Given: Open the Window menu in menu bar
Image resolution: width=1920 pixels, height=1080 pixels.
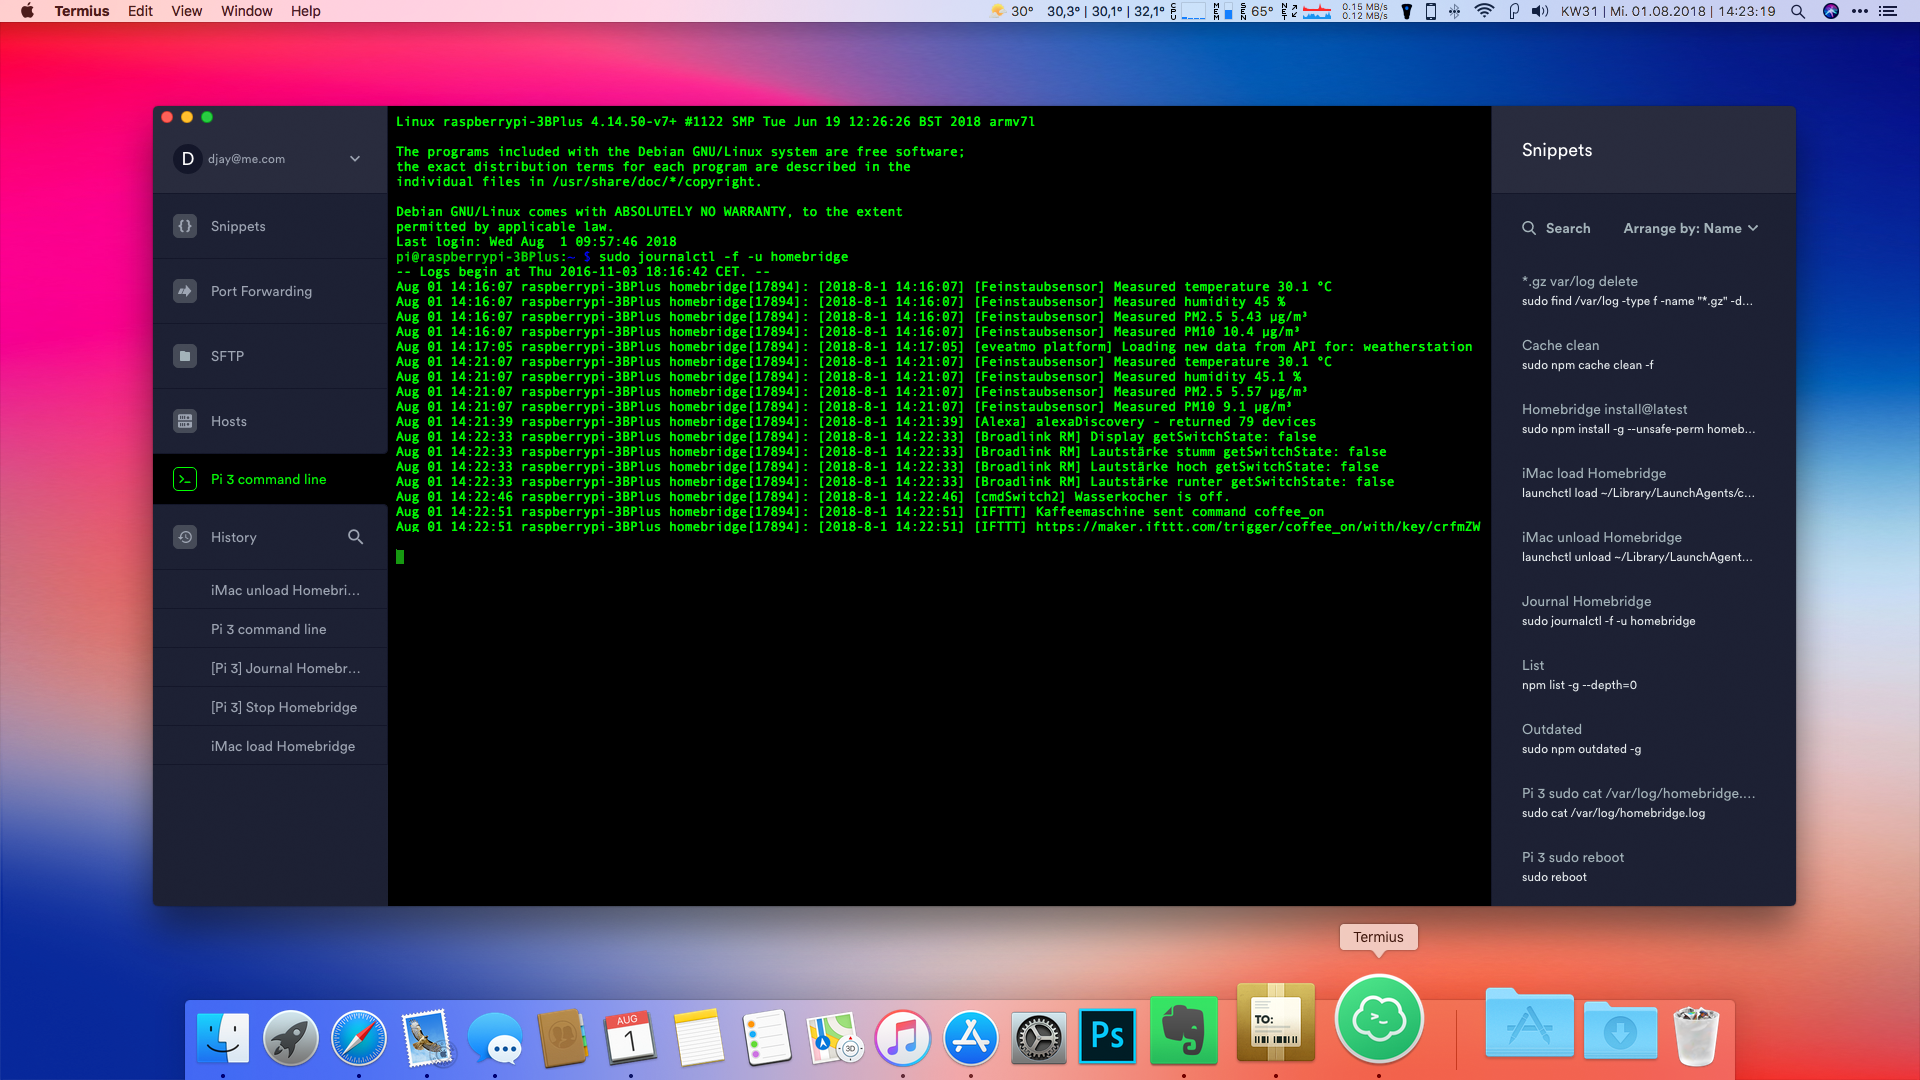Looking at the screenshot, I should (246, 11).
